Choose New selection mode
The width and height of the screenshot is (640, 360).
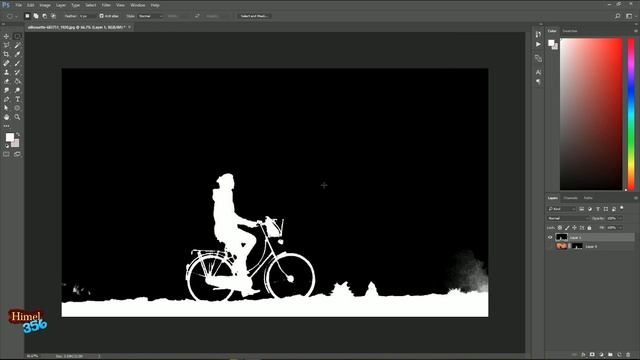click(27, 16)
